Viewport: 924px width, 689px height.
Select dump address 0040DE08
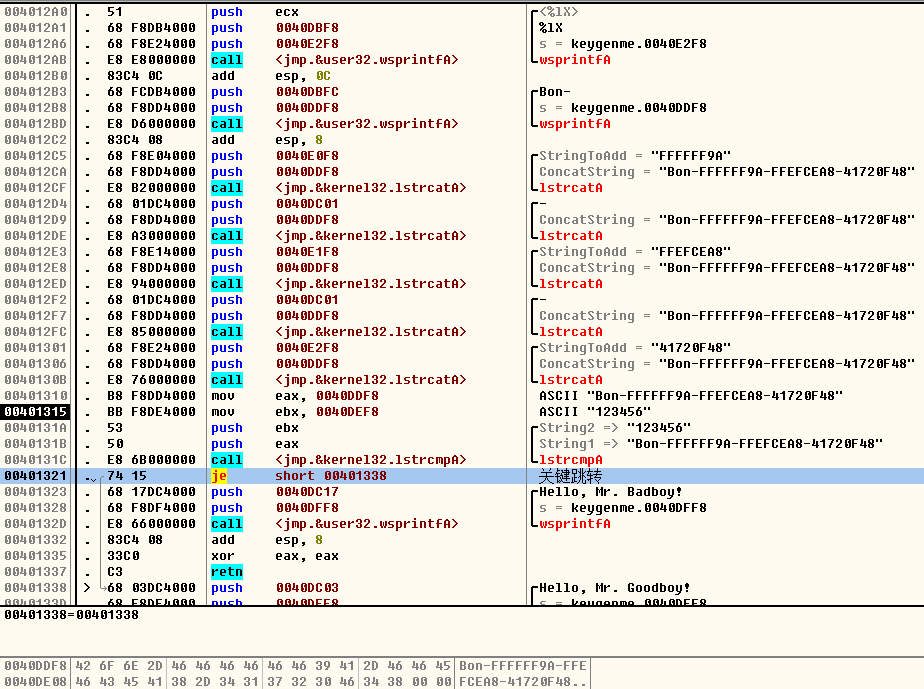pyautogui.click(x=36, y=681)
